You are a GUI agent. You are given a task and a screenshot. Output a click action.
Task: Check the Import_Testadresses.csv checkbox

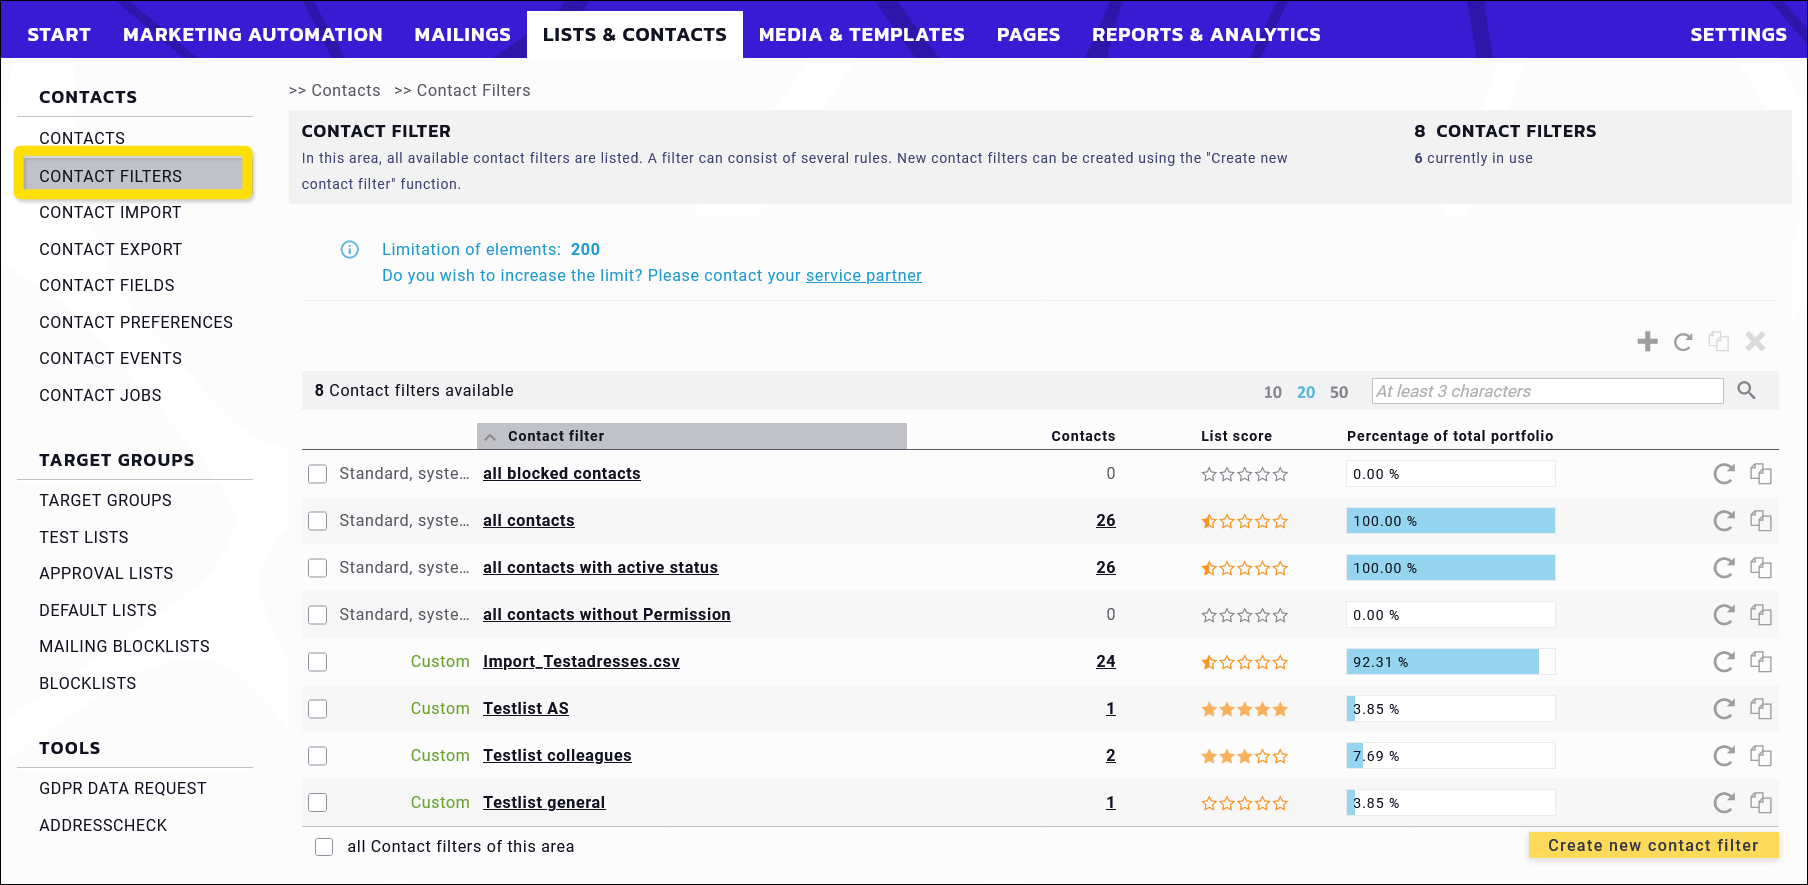point(318,662)
